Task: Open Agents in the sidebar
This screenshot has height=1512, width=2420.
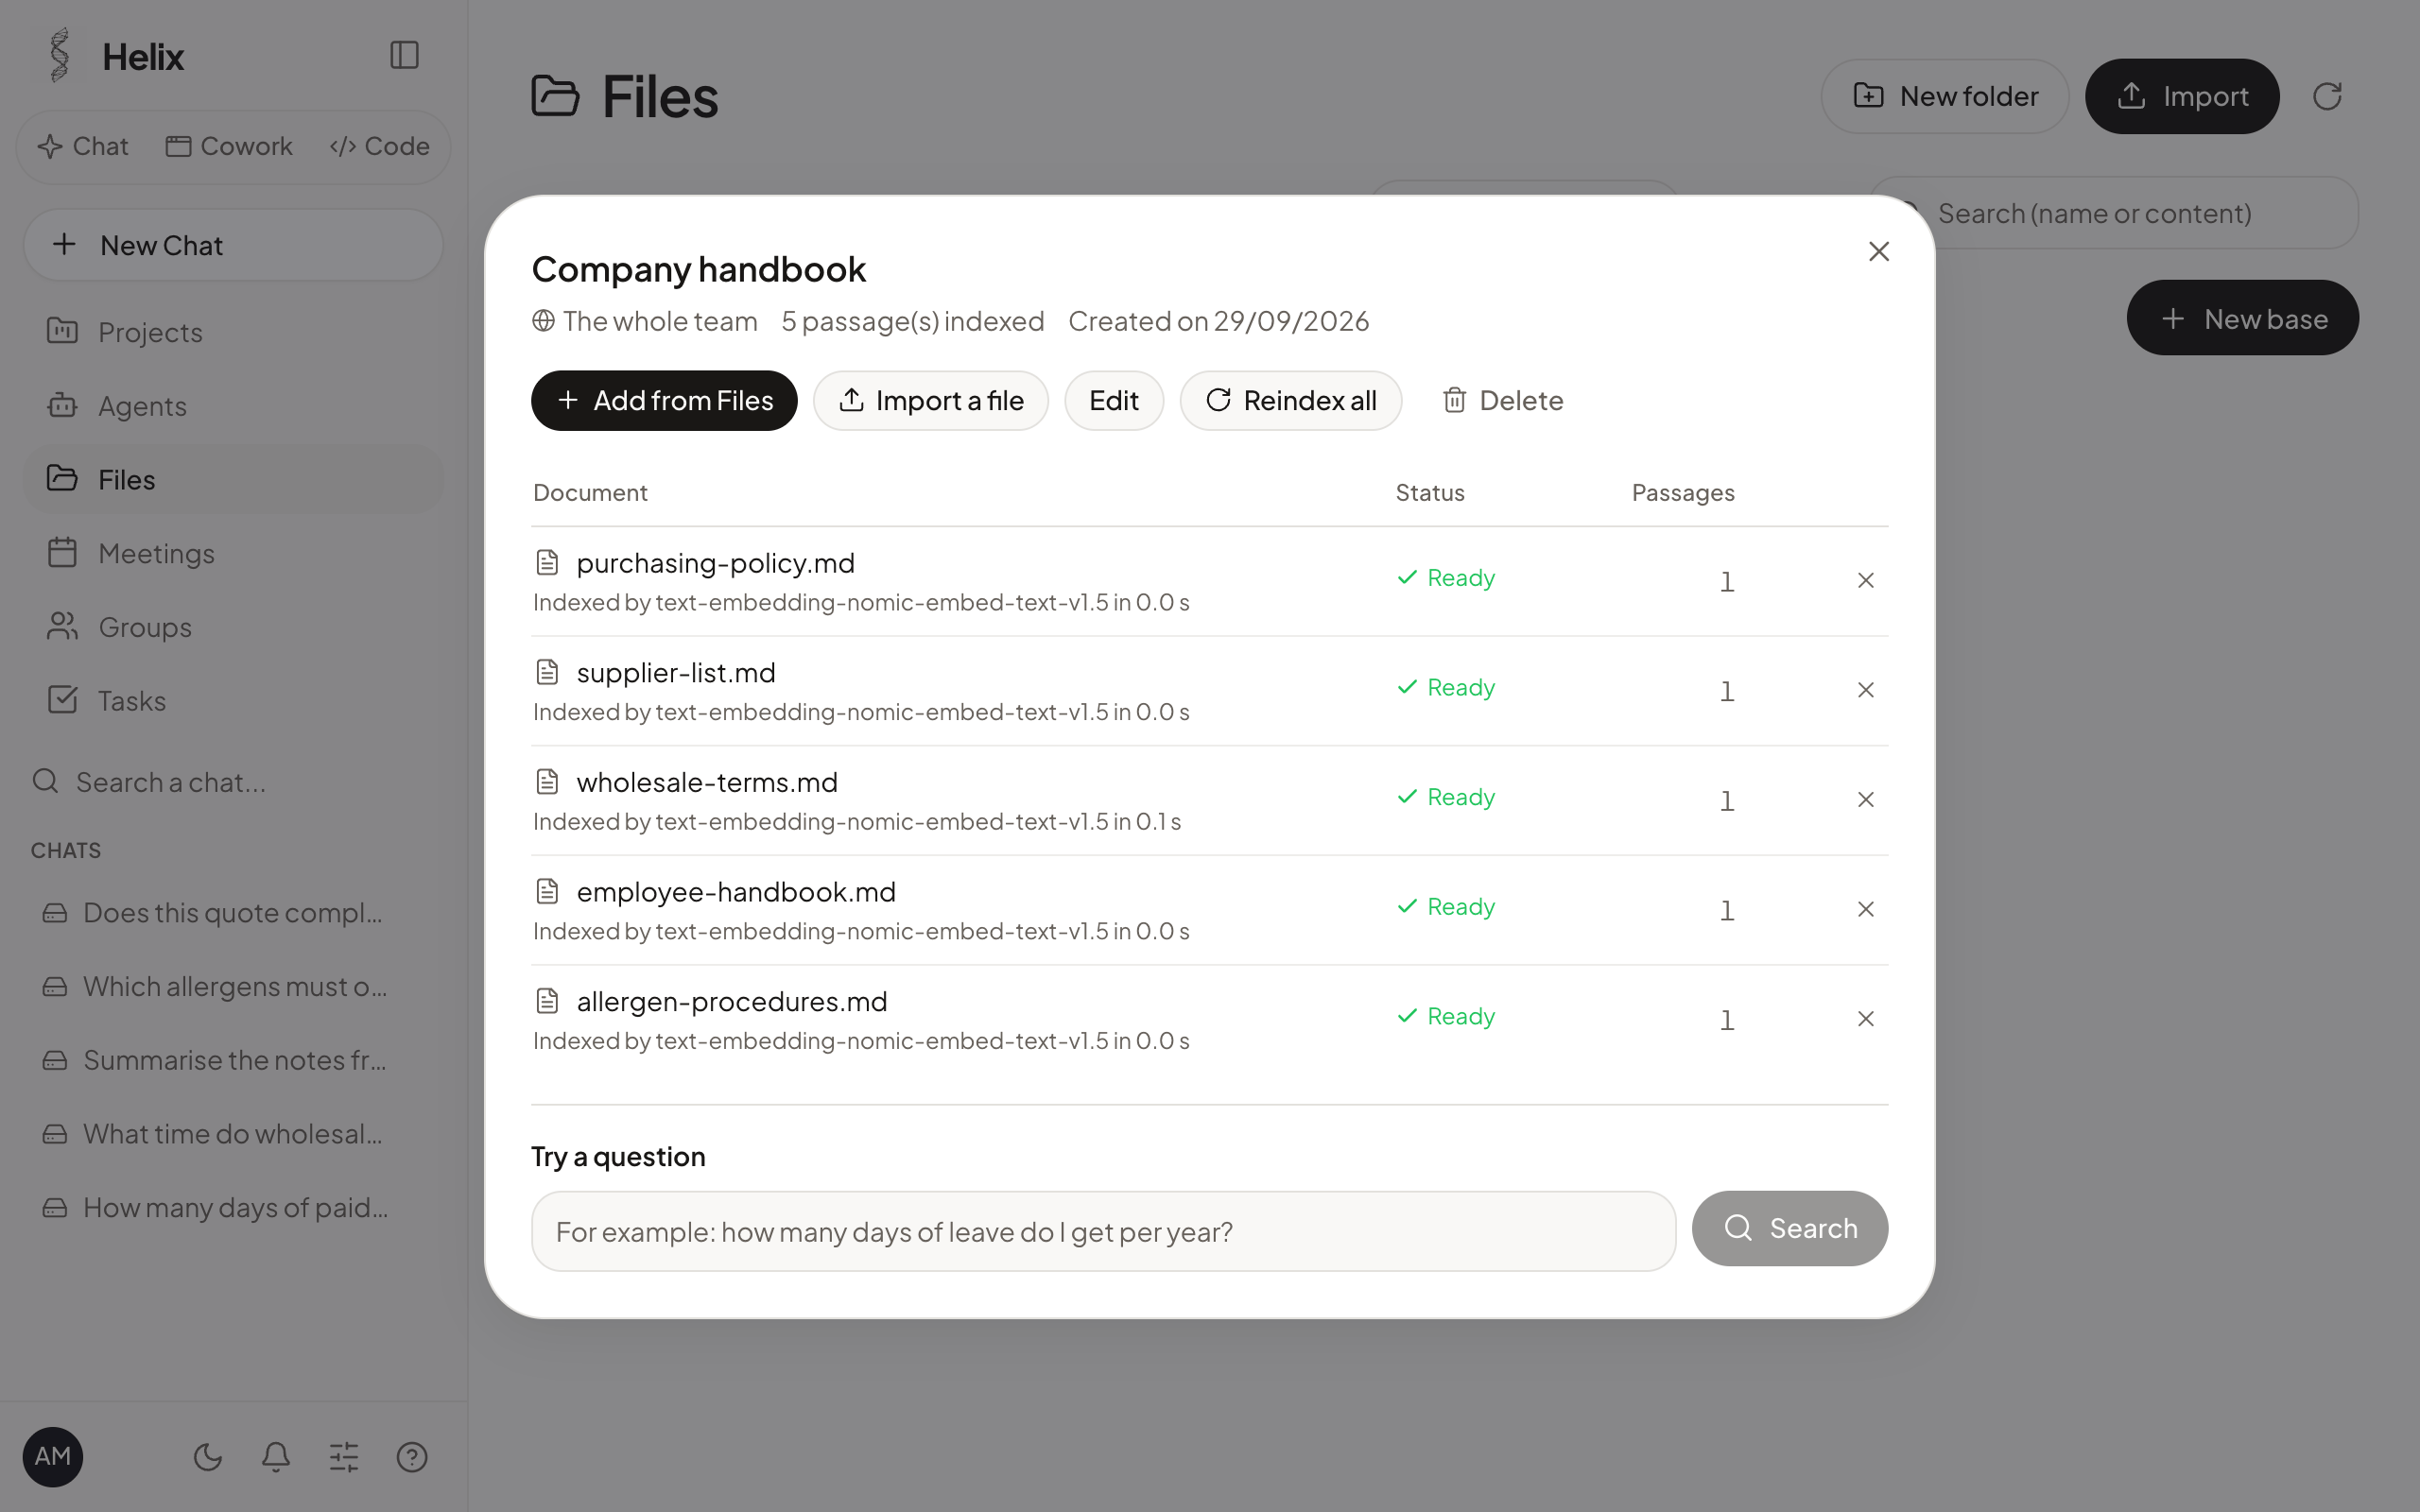Action: (233, 406)
